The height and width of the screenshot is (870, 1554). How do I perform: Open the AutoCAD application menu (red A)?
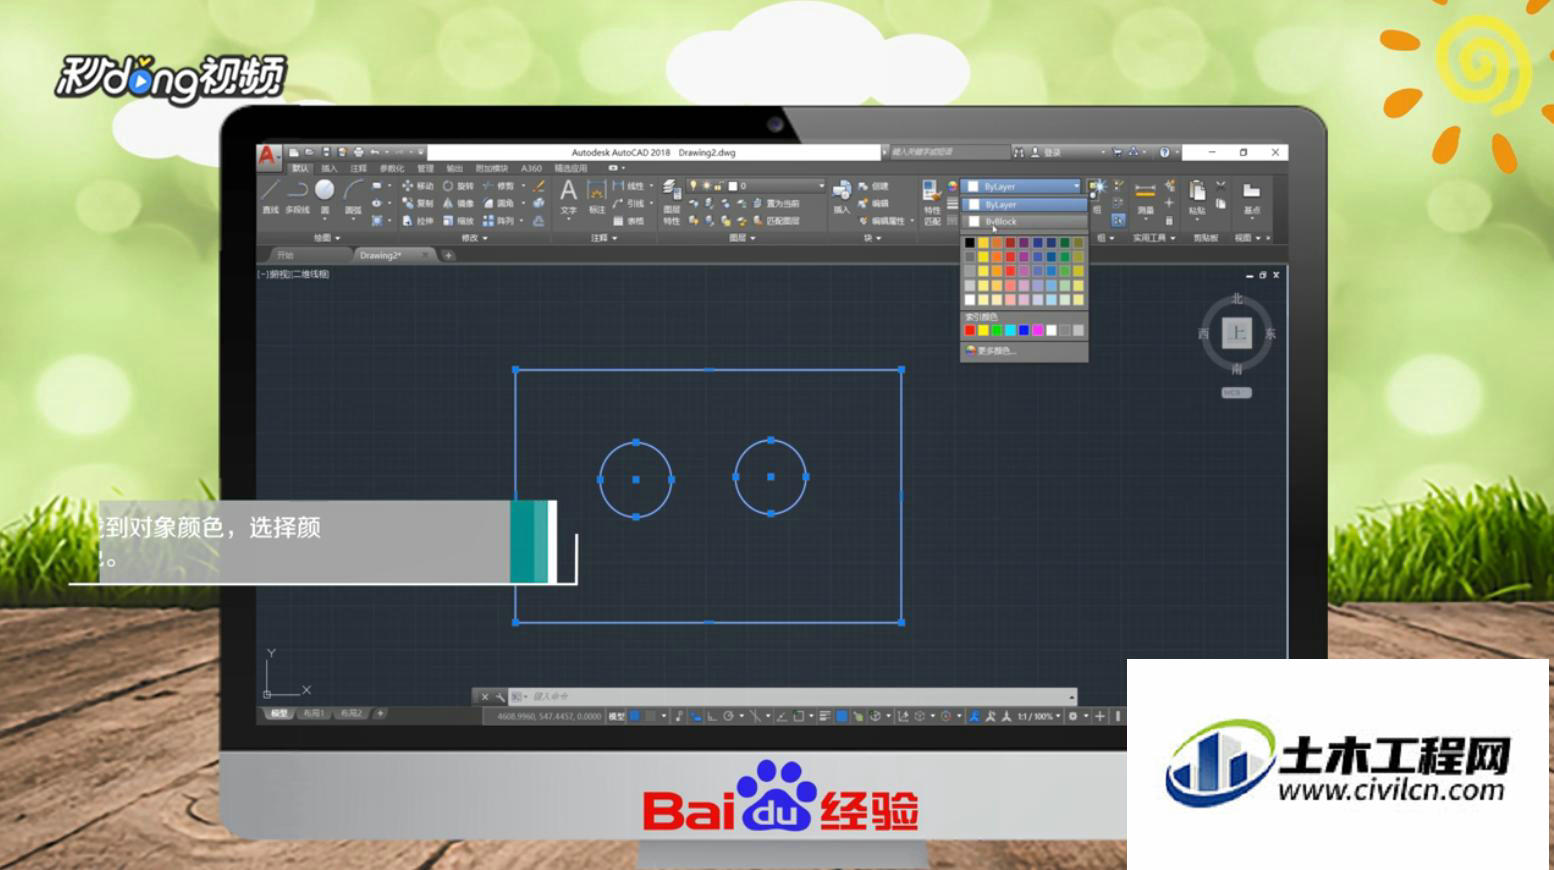[x=267, y=156]
